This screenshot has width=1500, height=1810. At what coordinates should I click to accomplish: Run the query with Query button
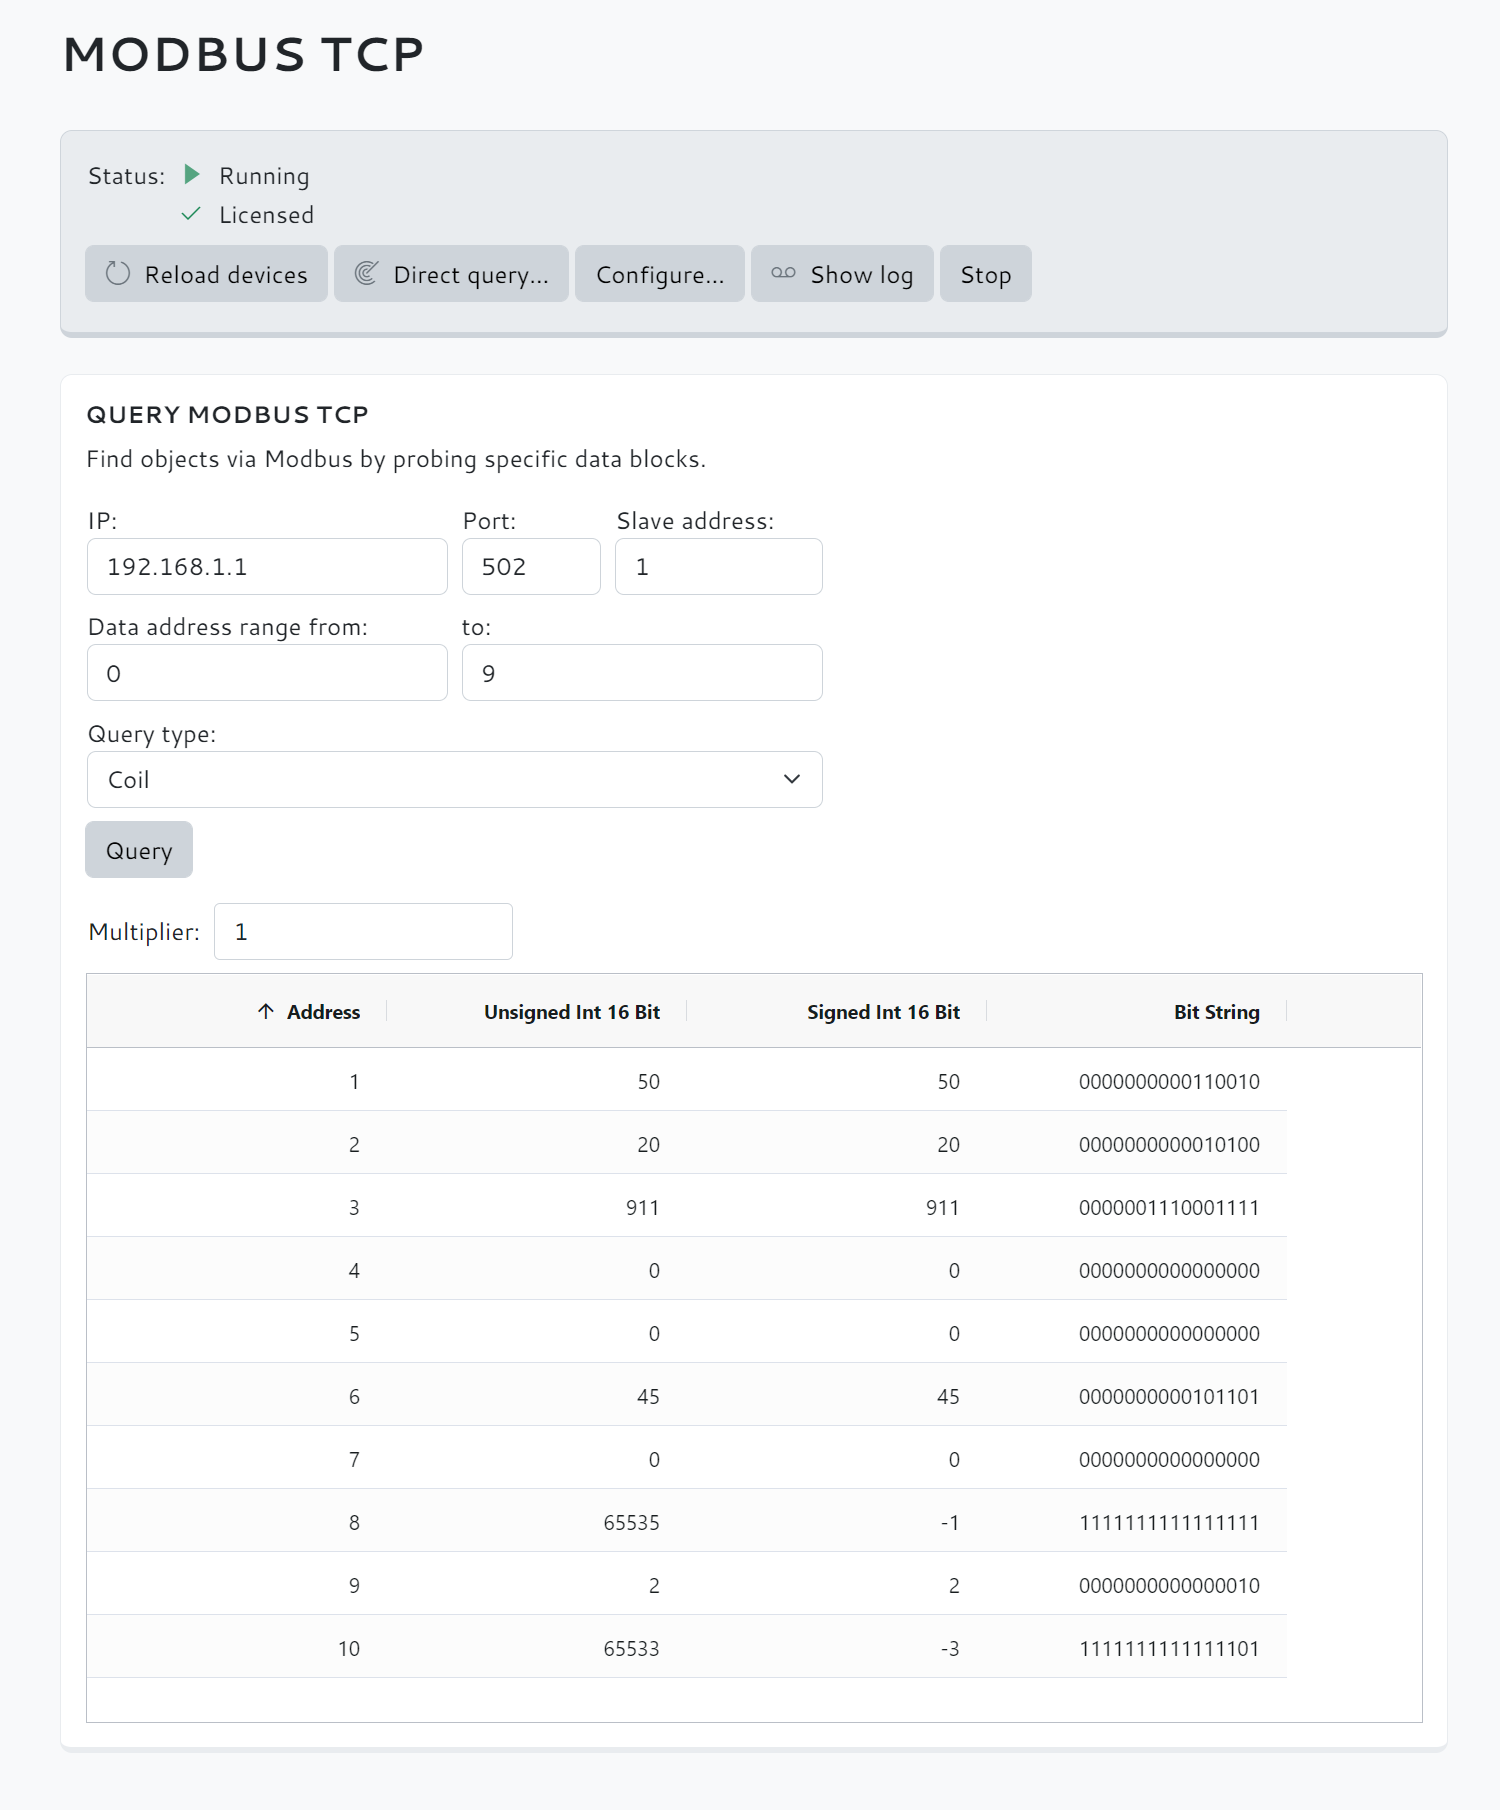tap(139, 850)
